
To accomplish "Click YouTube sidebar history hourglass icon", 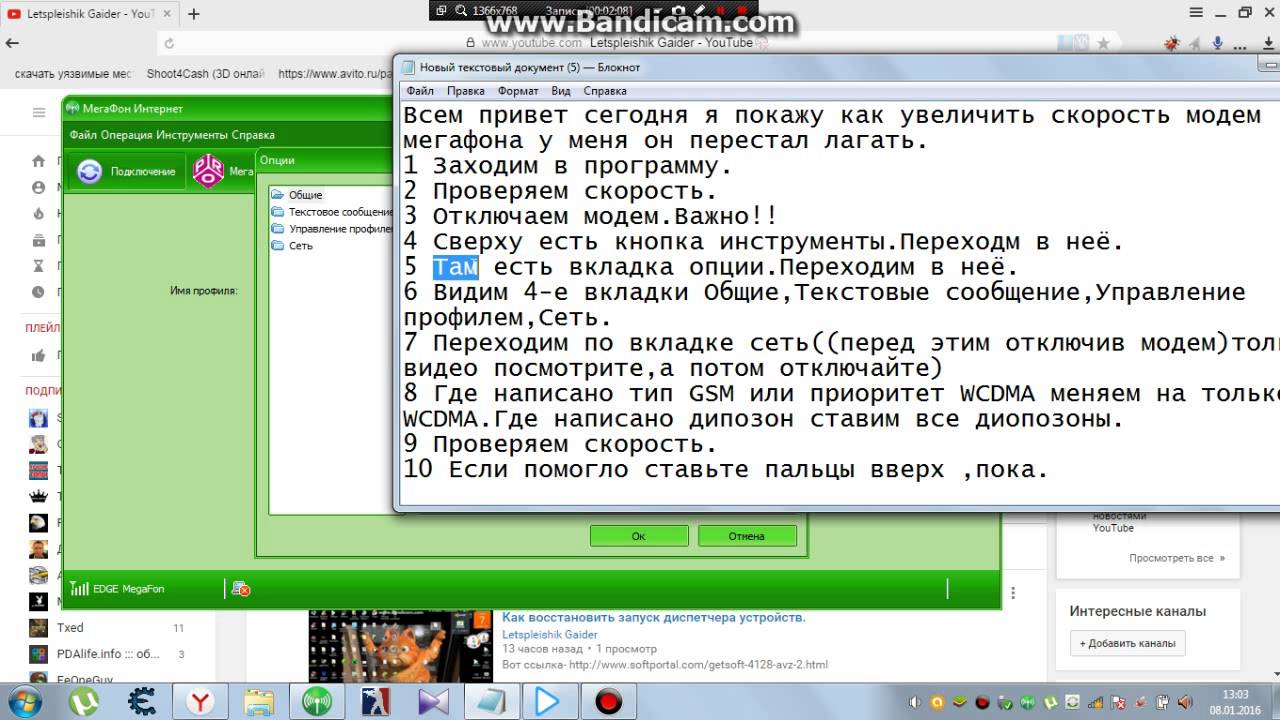I will tap(38, 266).
